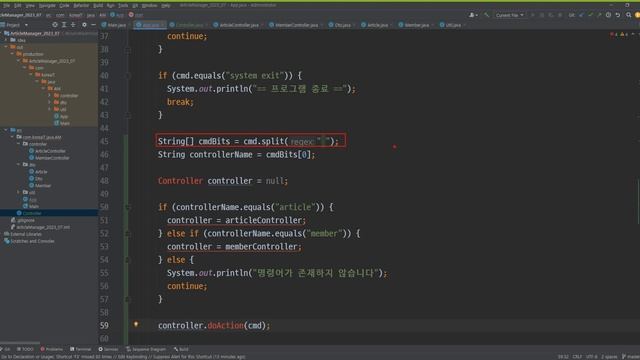Select MemberController in project tree

point(49,158)
